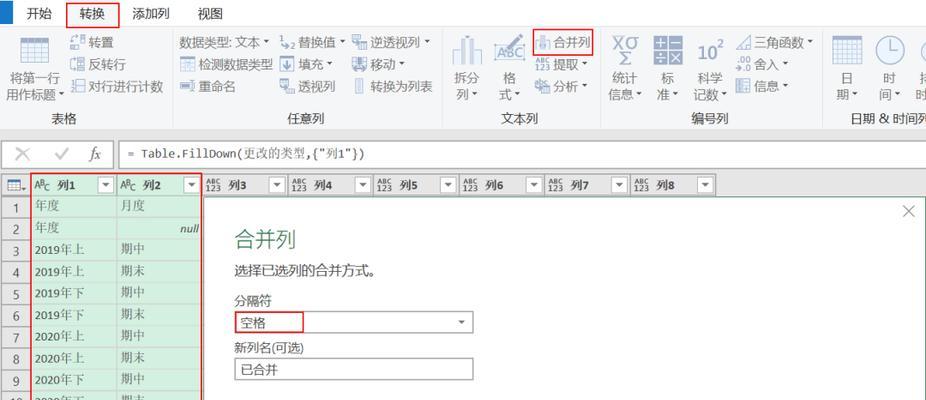926x400 pixels.
Task: Open filter dropdown for 列3
Action: point(277,186)
